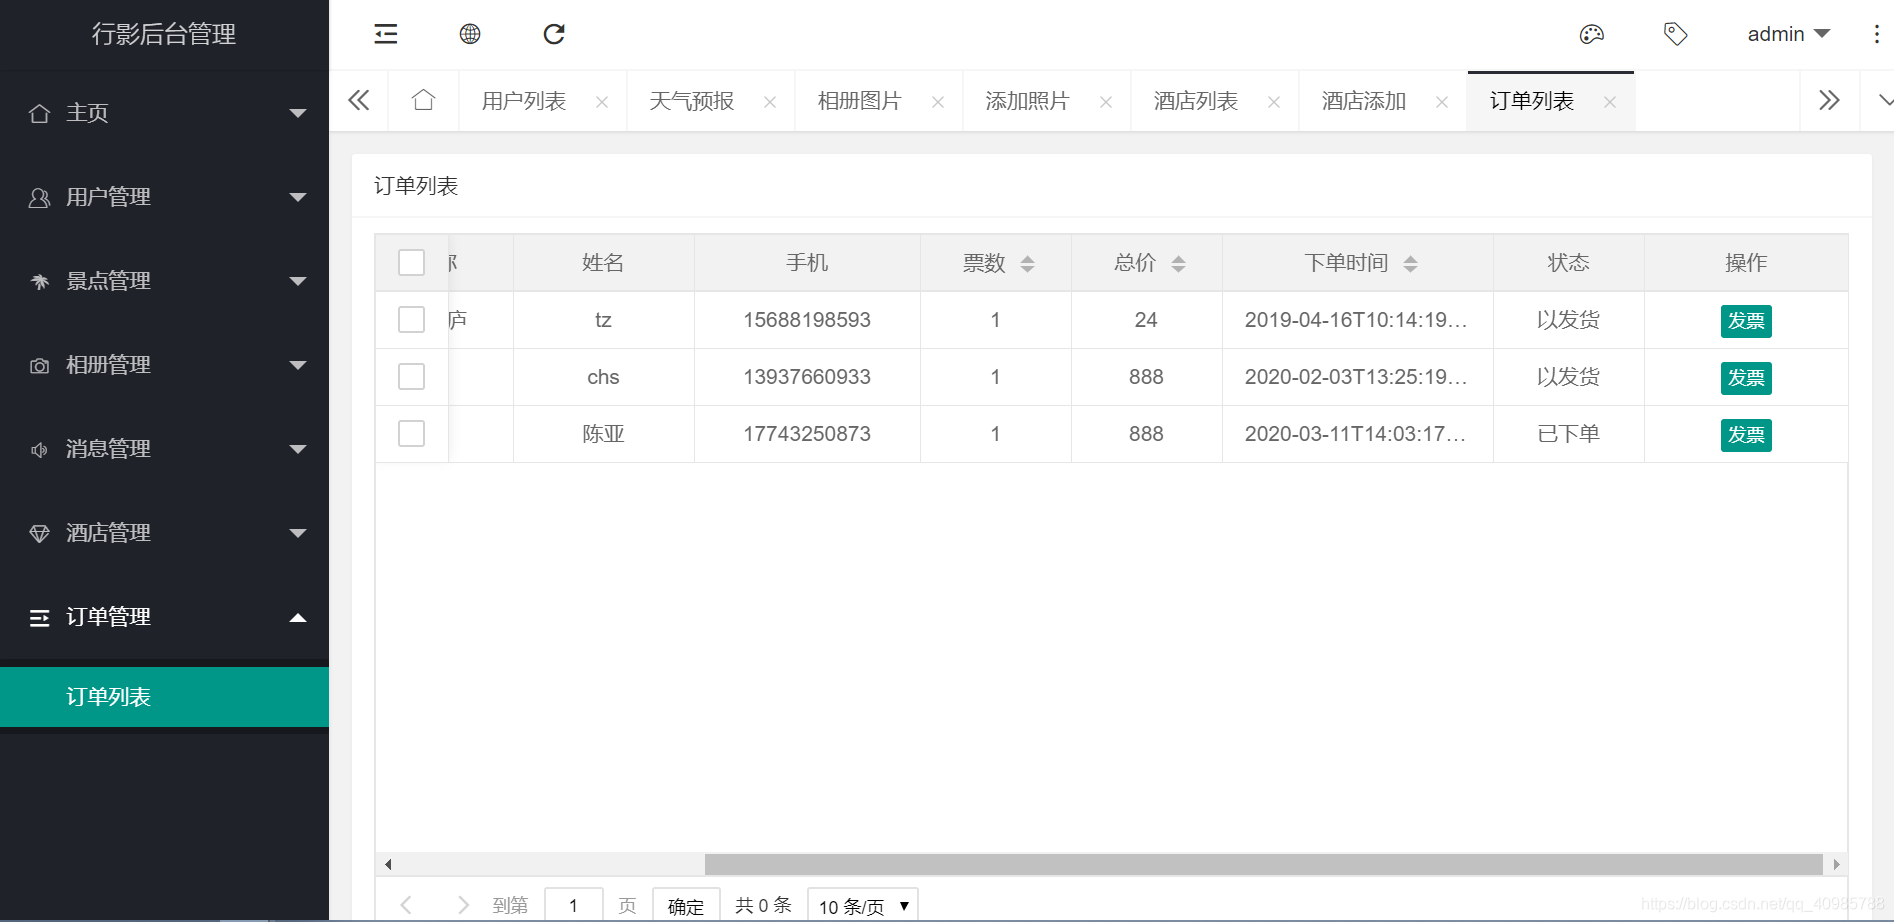Close the 酒店添加 tab

[x=1442, y=102]
